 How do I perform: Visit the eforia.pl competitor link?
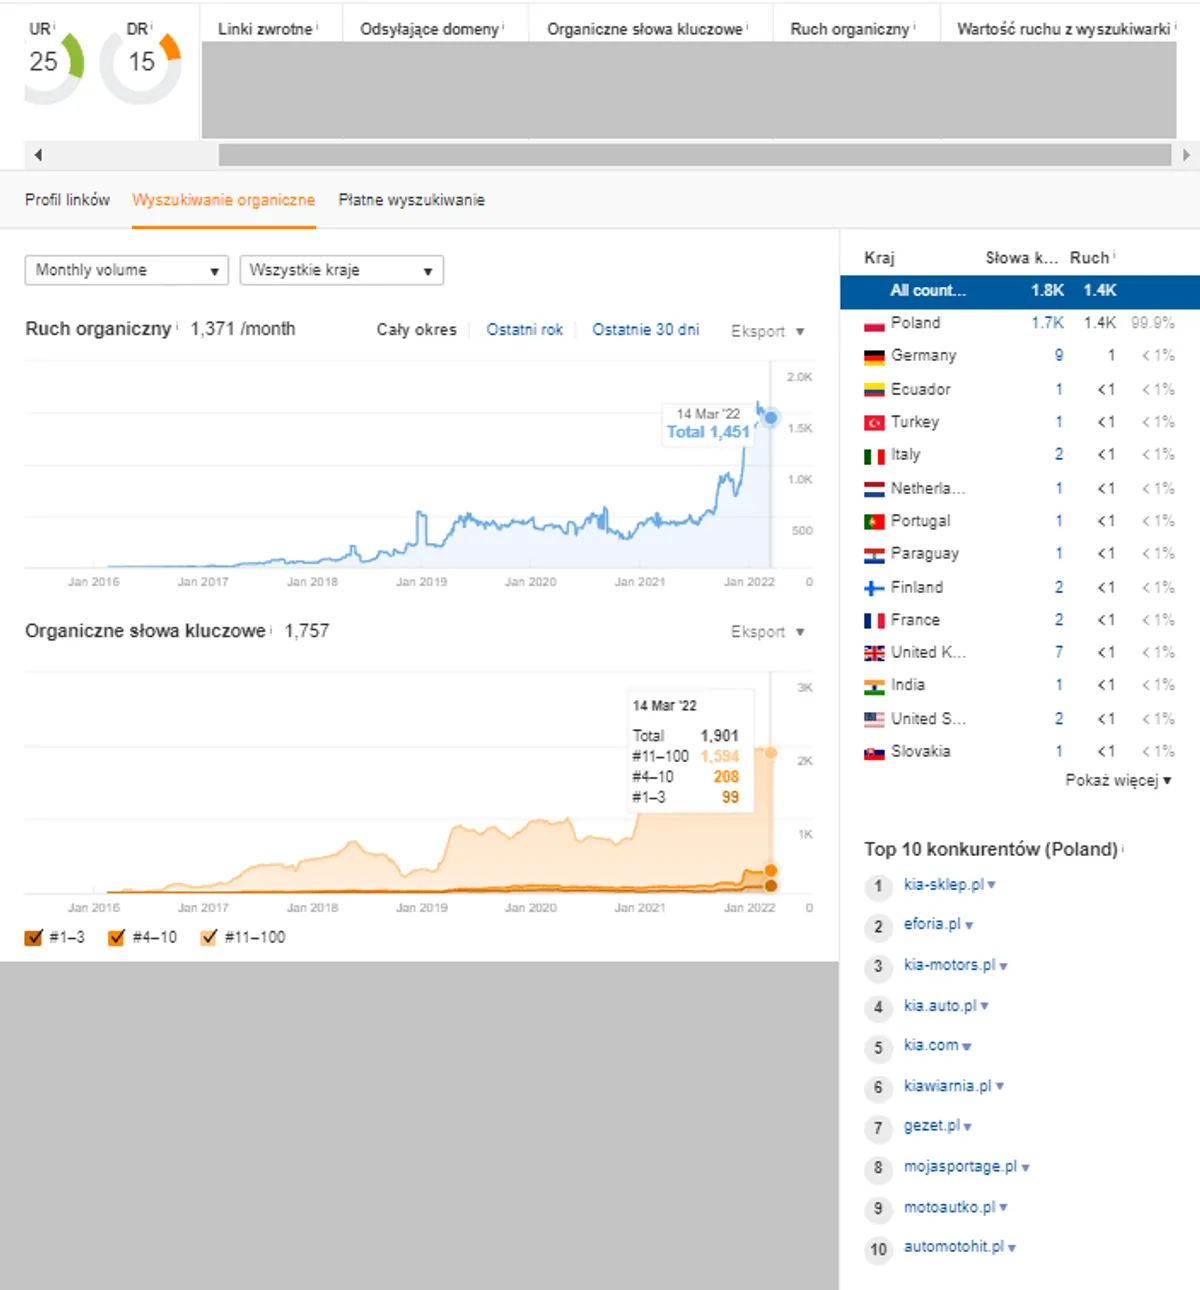pyautogui.click(x=932, y=925)
